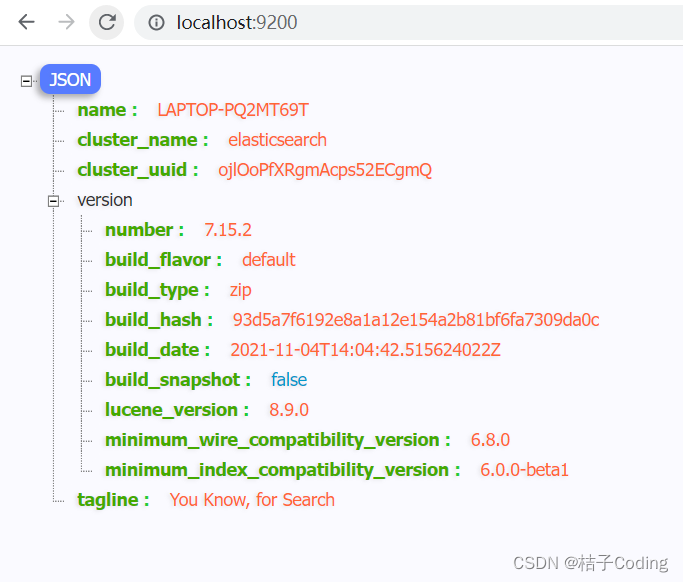Select the date value 2021-11-04T14:04:42.515624022Z
683x582 pixels.
[365, 350]
